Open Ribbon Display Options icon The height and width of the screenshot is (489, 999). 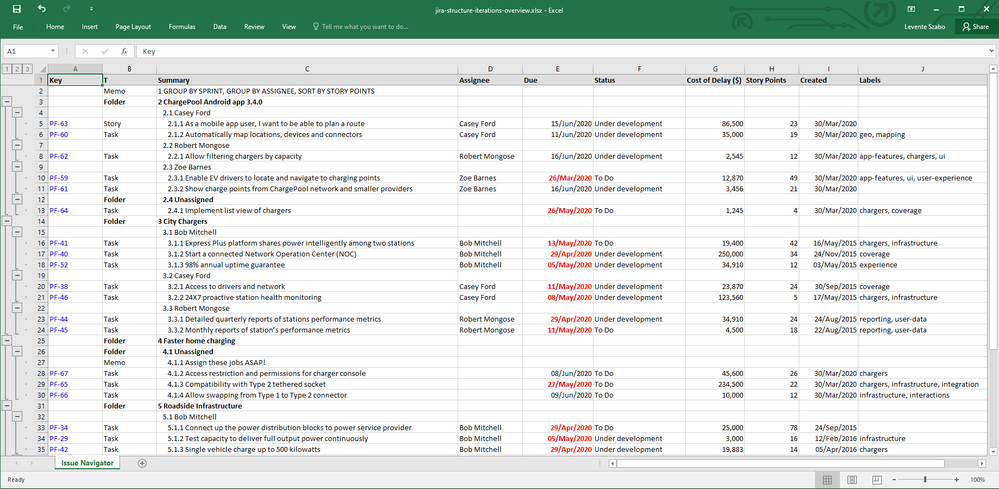tap(911, 9)
